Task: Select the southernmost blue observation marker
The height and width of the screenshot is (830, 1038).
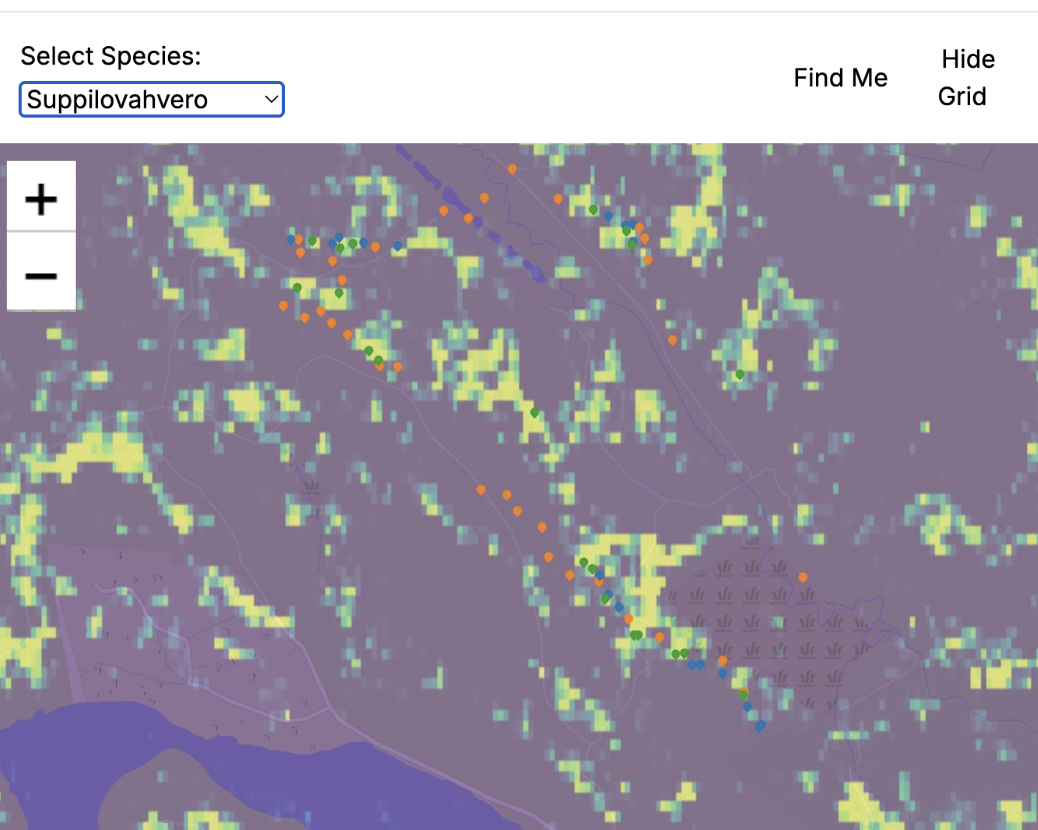Action: [760, 724]
